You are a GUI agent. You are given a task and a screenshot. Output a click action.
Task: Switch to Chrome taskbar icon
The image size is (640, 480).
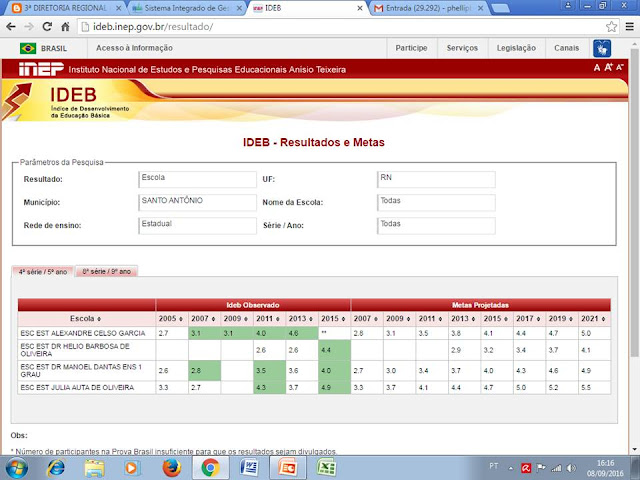click(210, 468)
